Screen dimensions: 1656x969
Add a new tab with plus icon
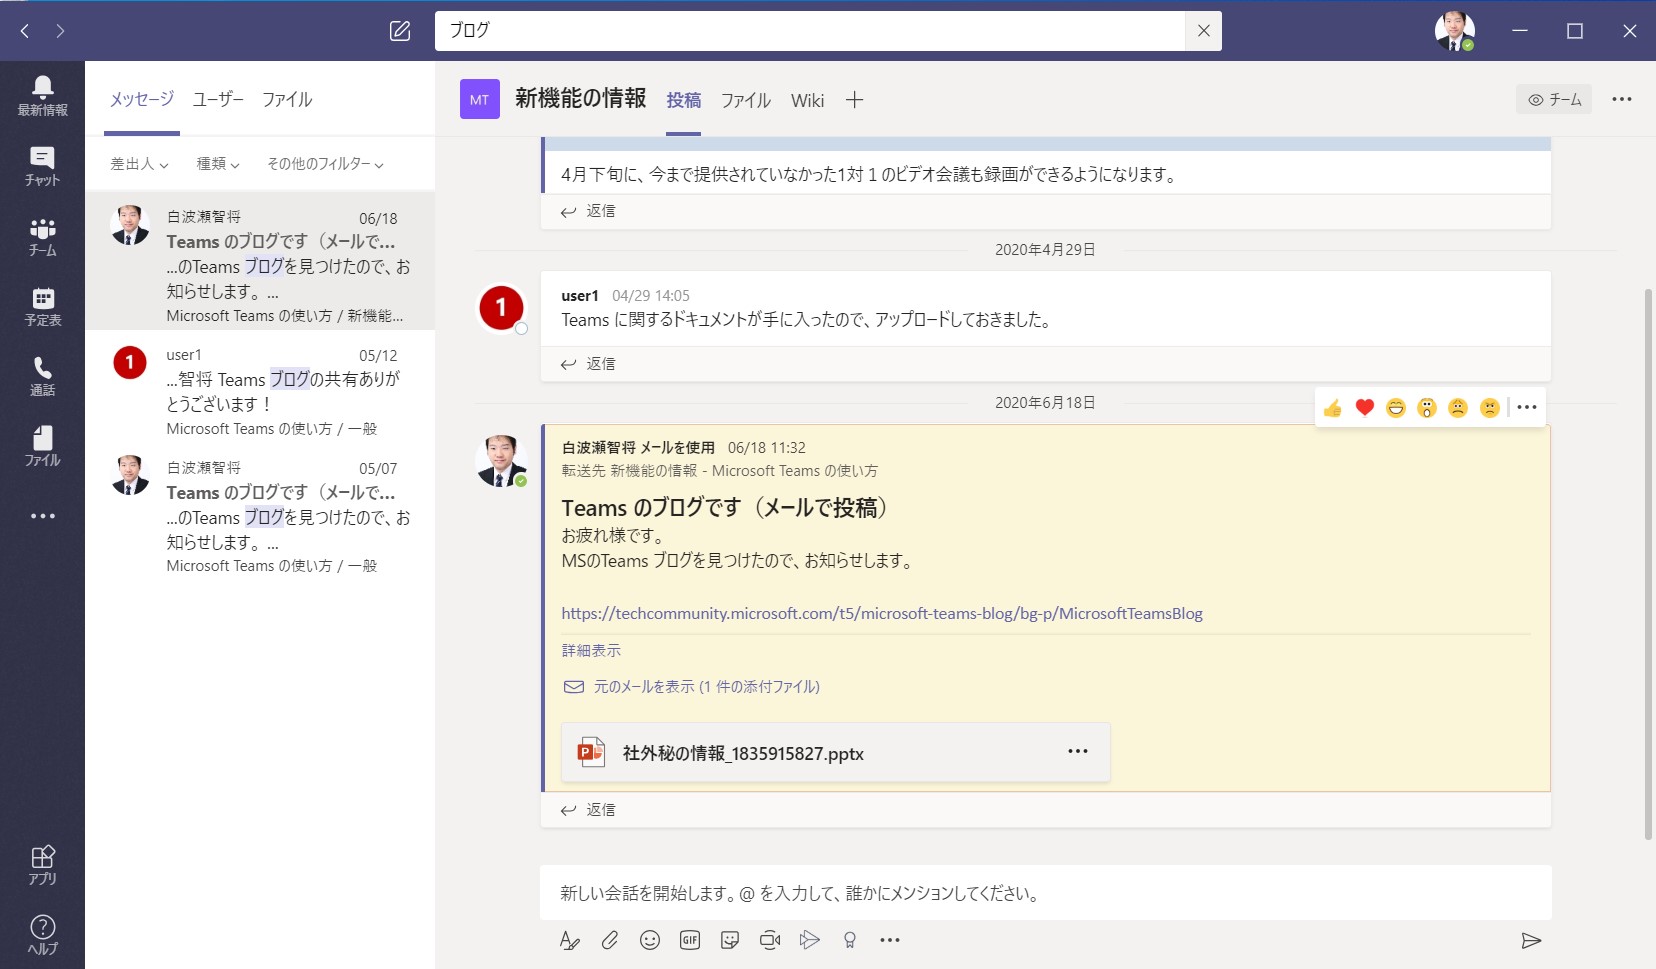(x=854, y=100)
